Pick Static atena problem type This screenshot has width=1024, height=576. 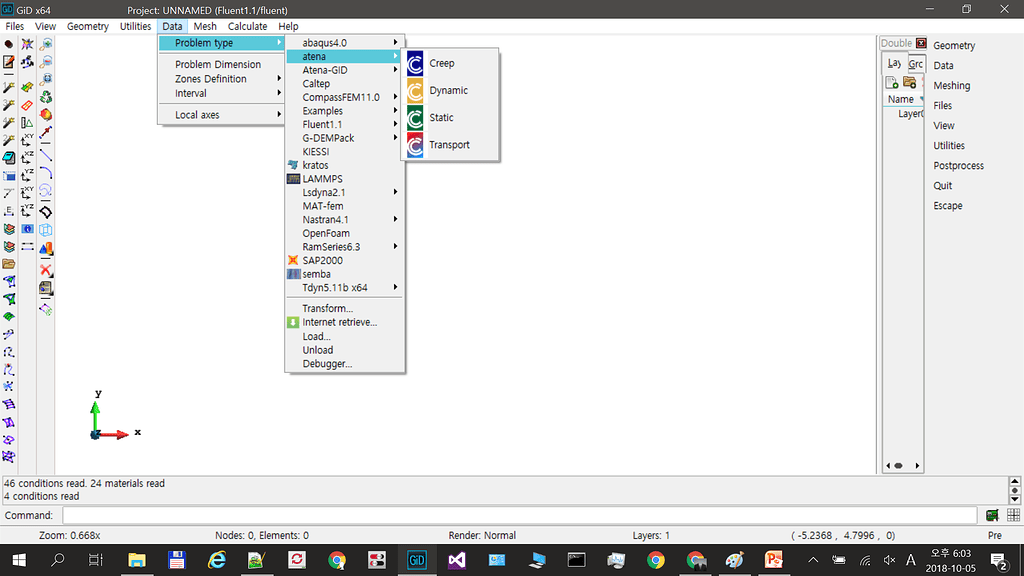(441, 117)
